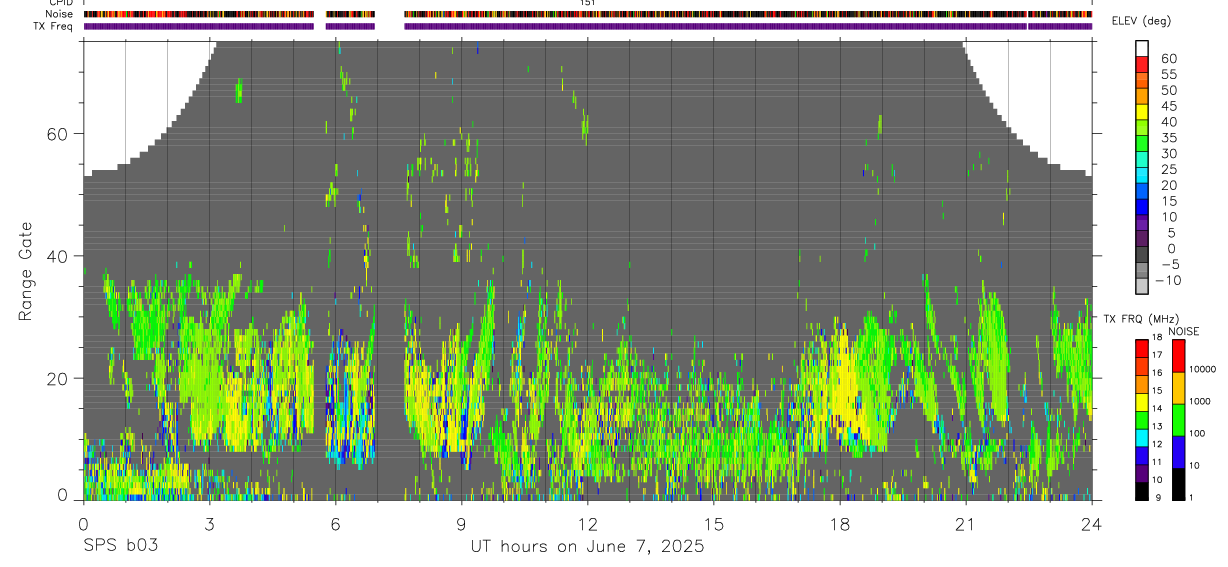Click the "100" label on NOISE legend

pos(1198,434)
